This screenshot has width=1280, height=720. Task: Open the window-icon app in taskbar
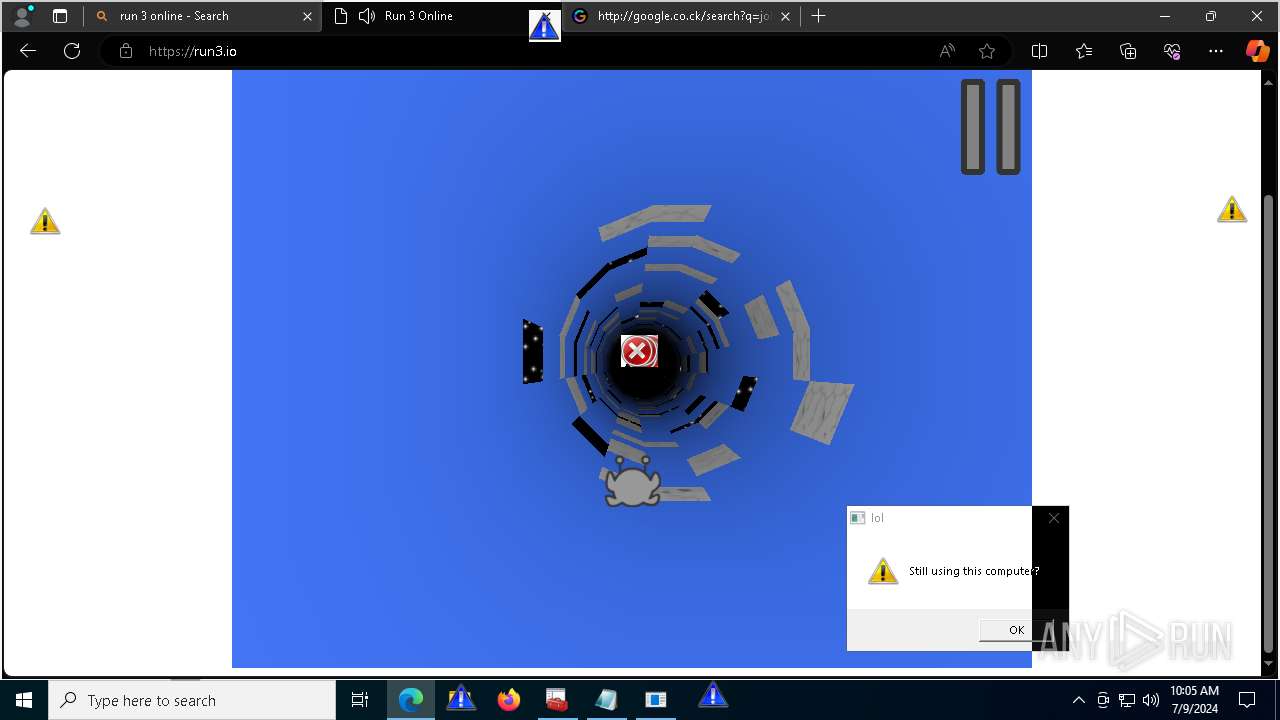(x=656, y=700)
